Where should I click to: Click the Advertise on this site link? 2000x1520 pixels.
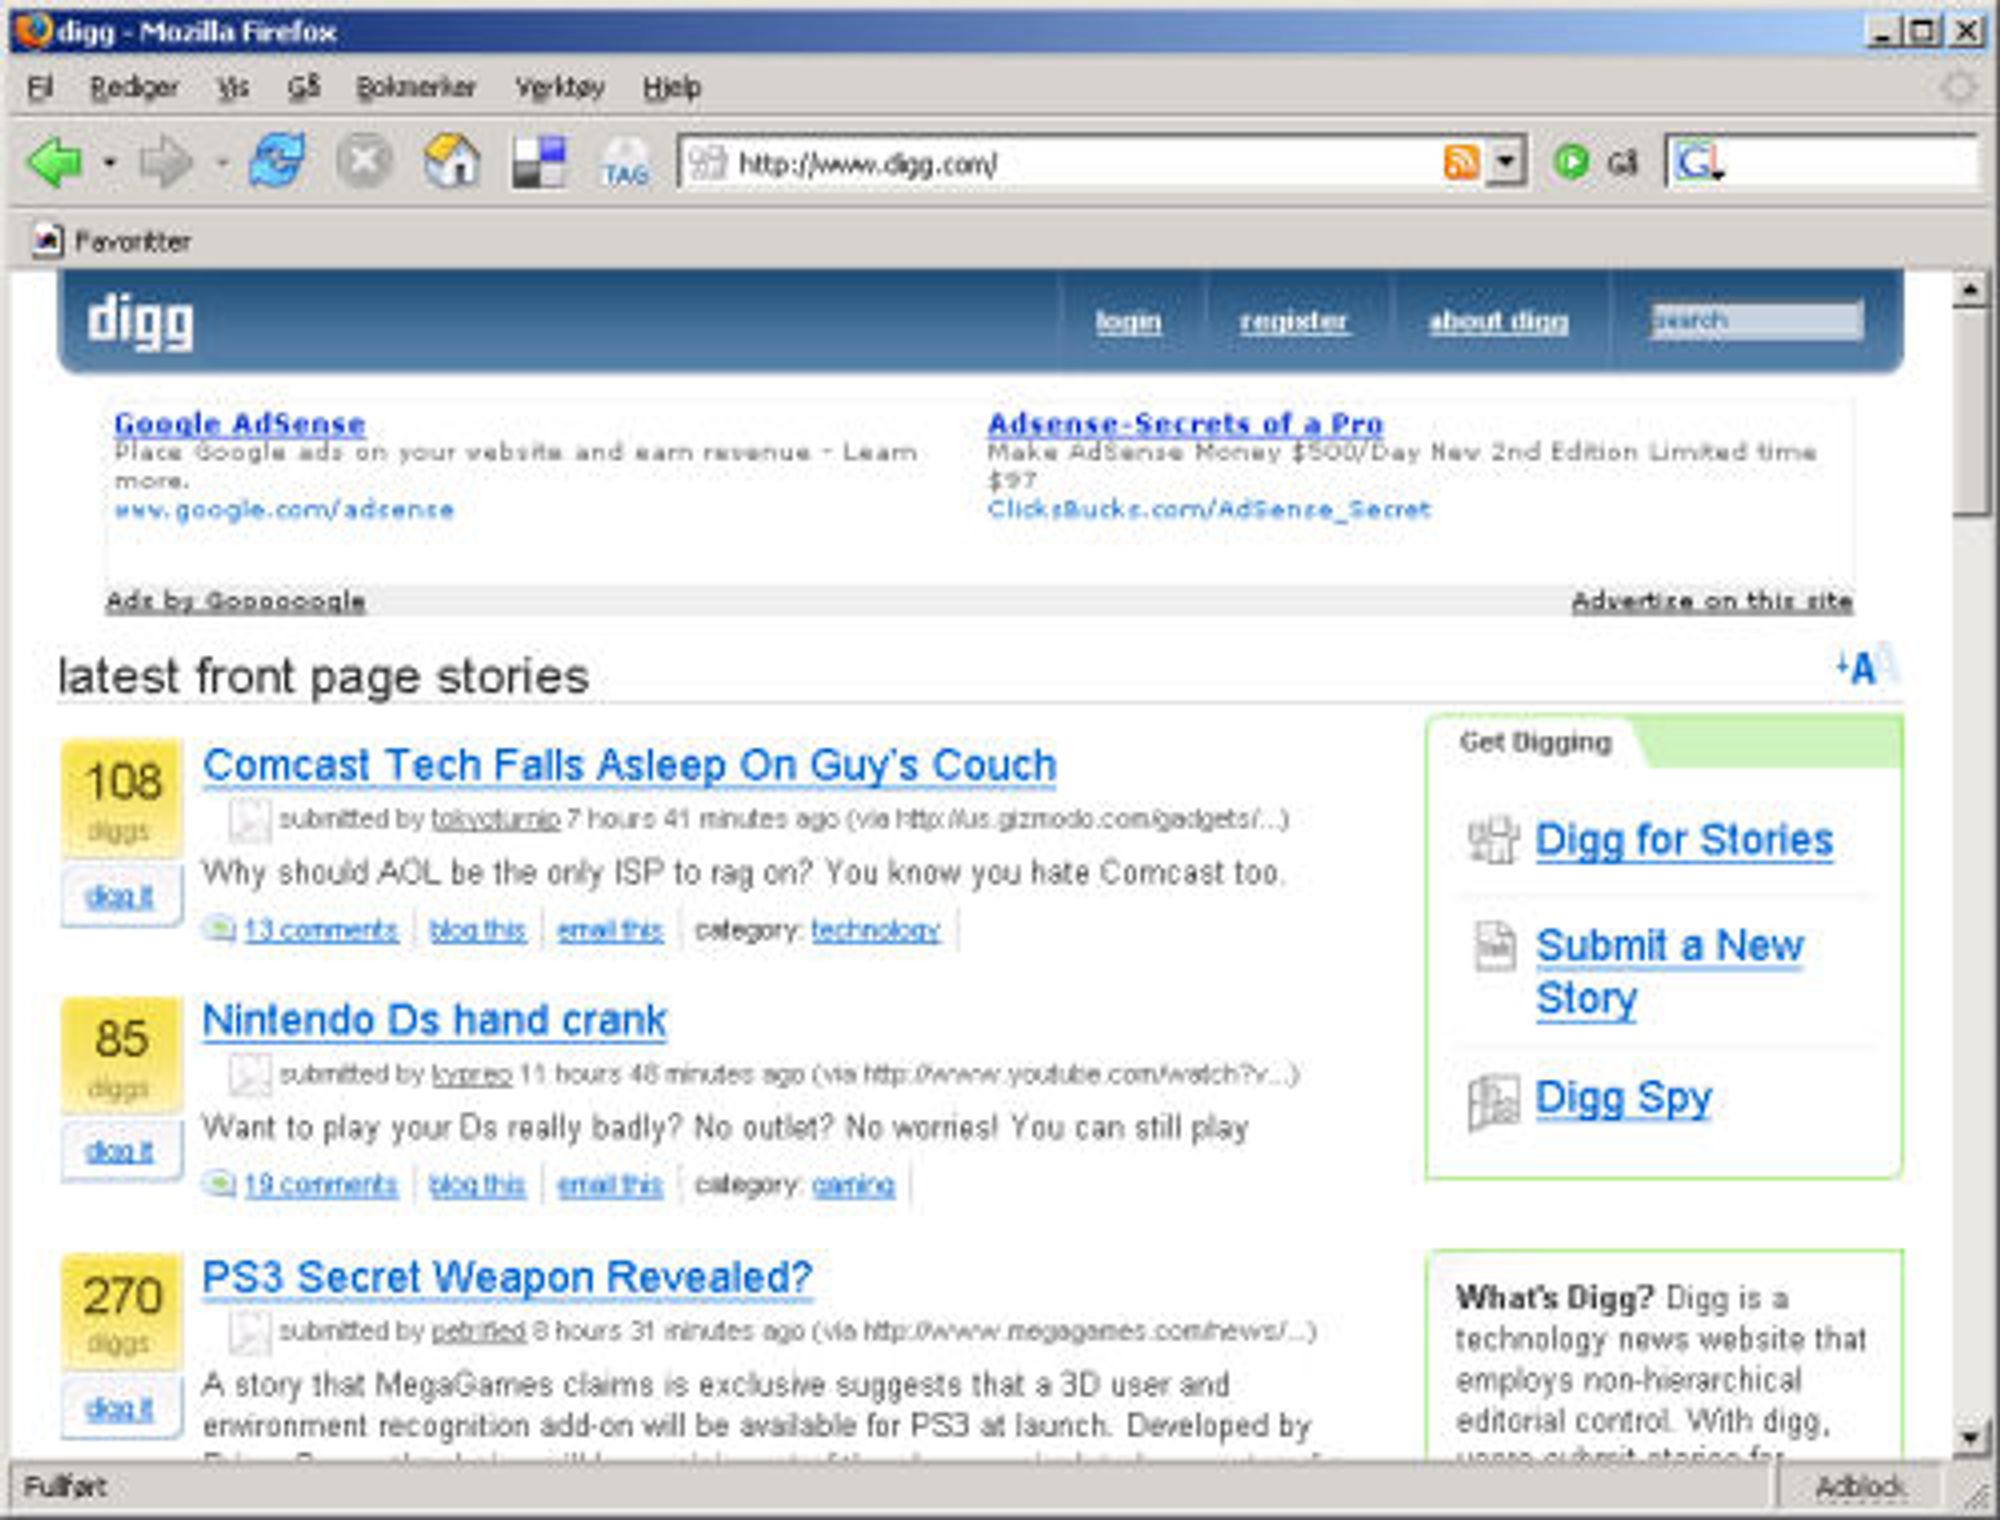(1712, 601)
